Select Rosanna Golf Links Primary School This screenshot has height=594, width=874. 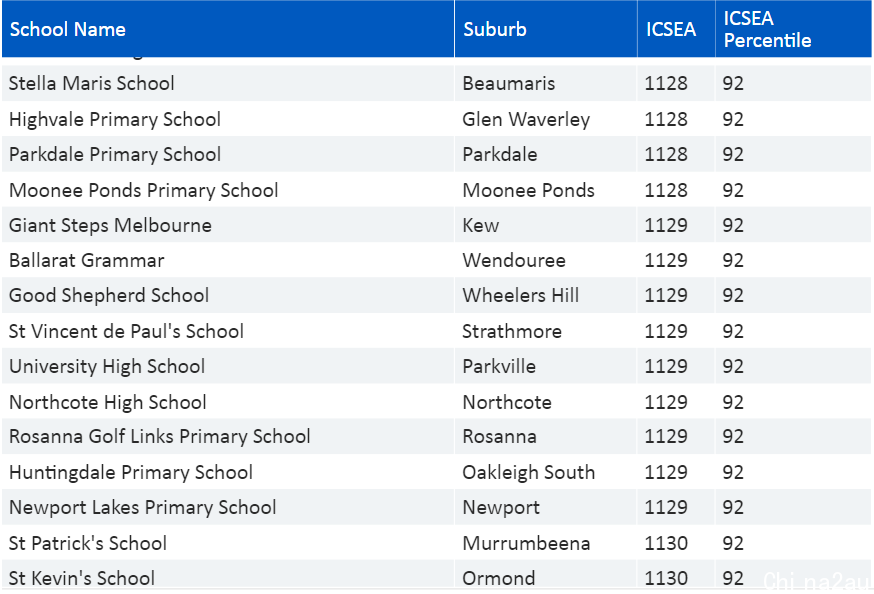click(159, 436)
